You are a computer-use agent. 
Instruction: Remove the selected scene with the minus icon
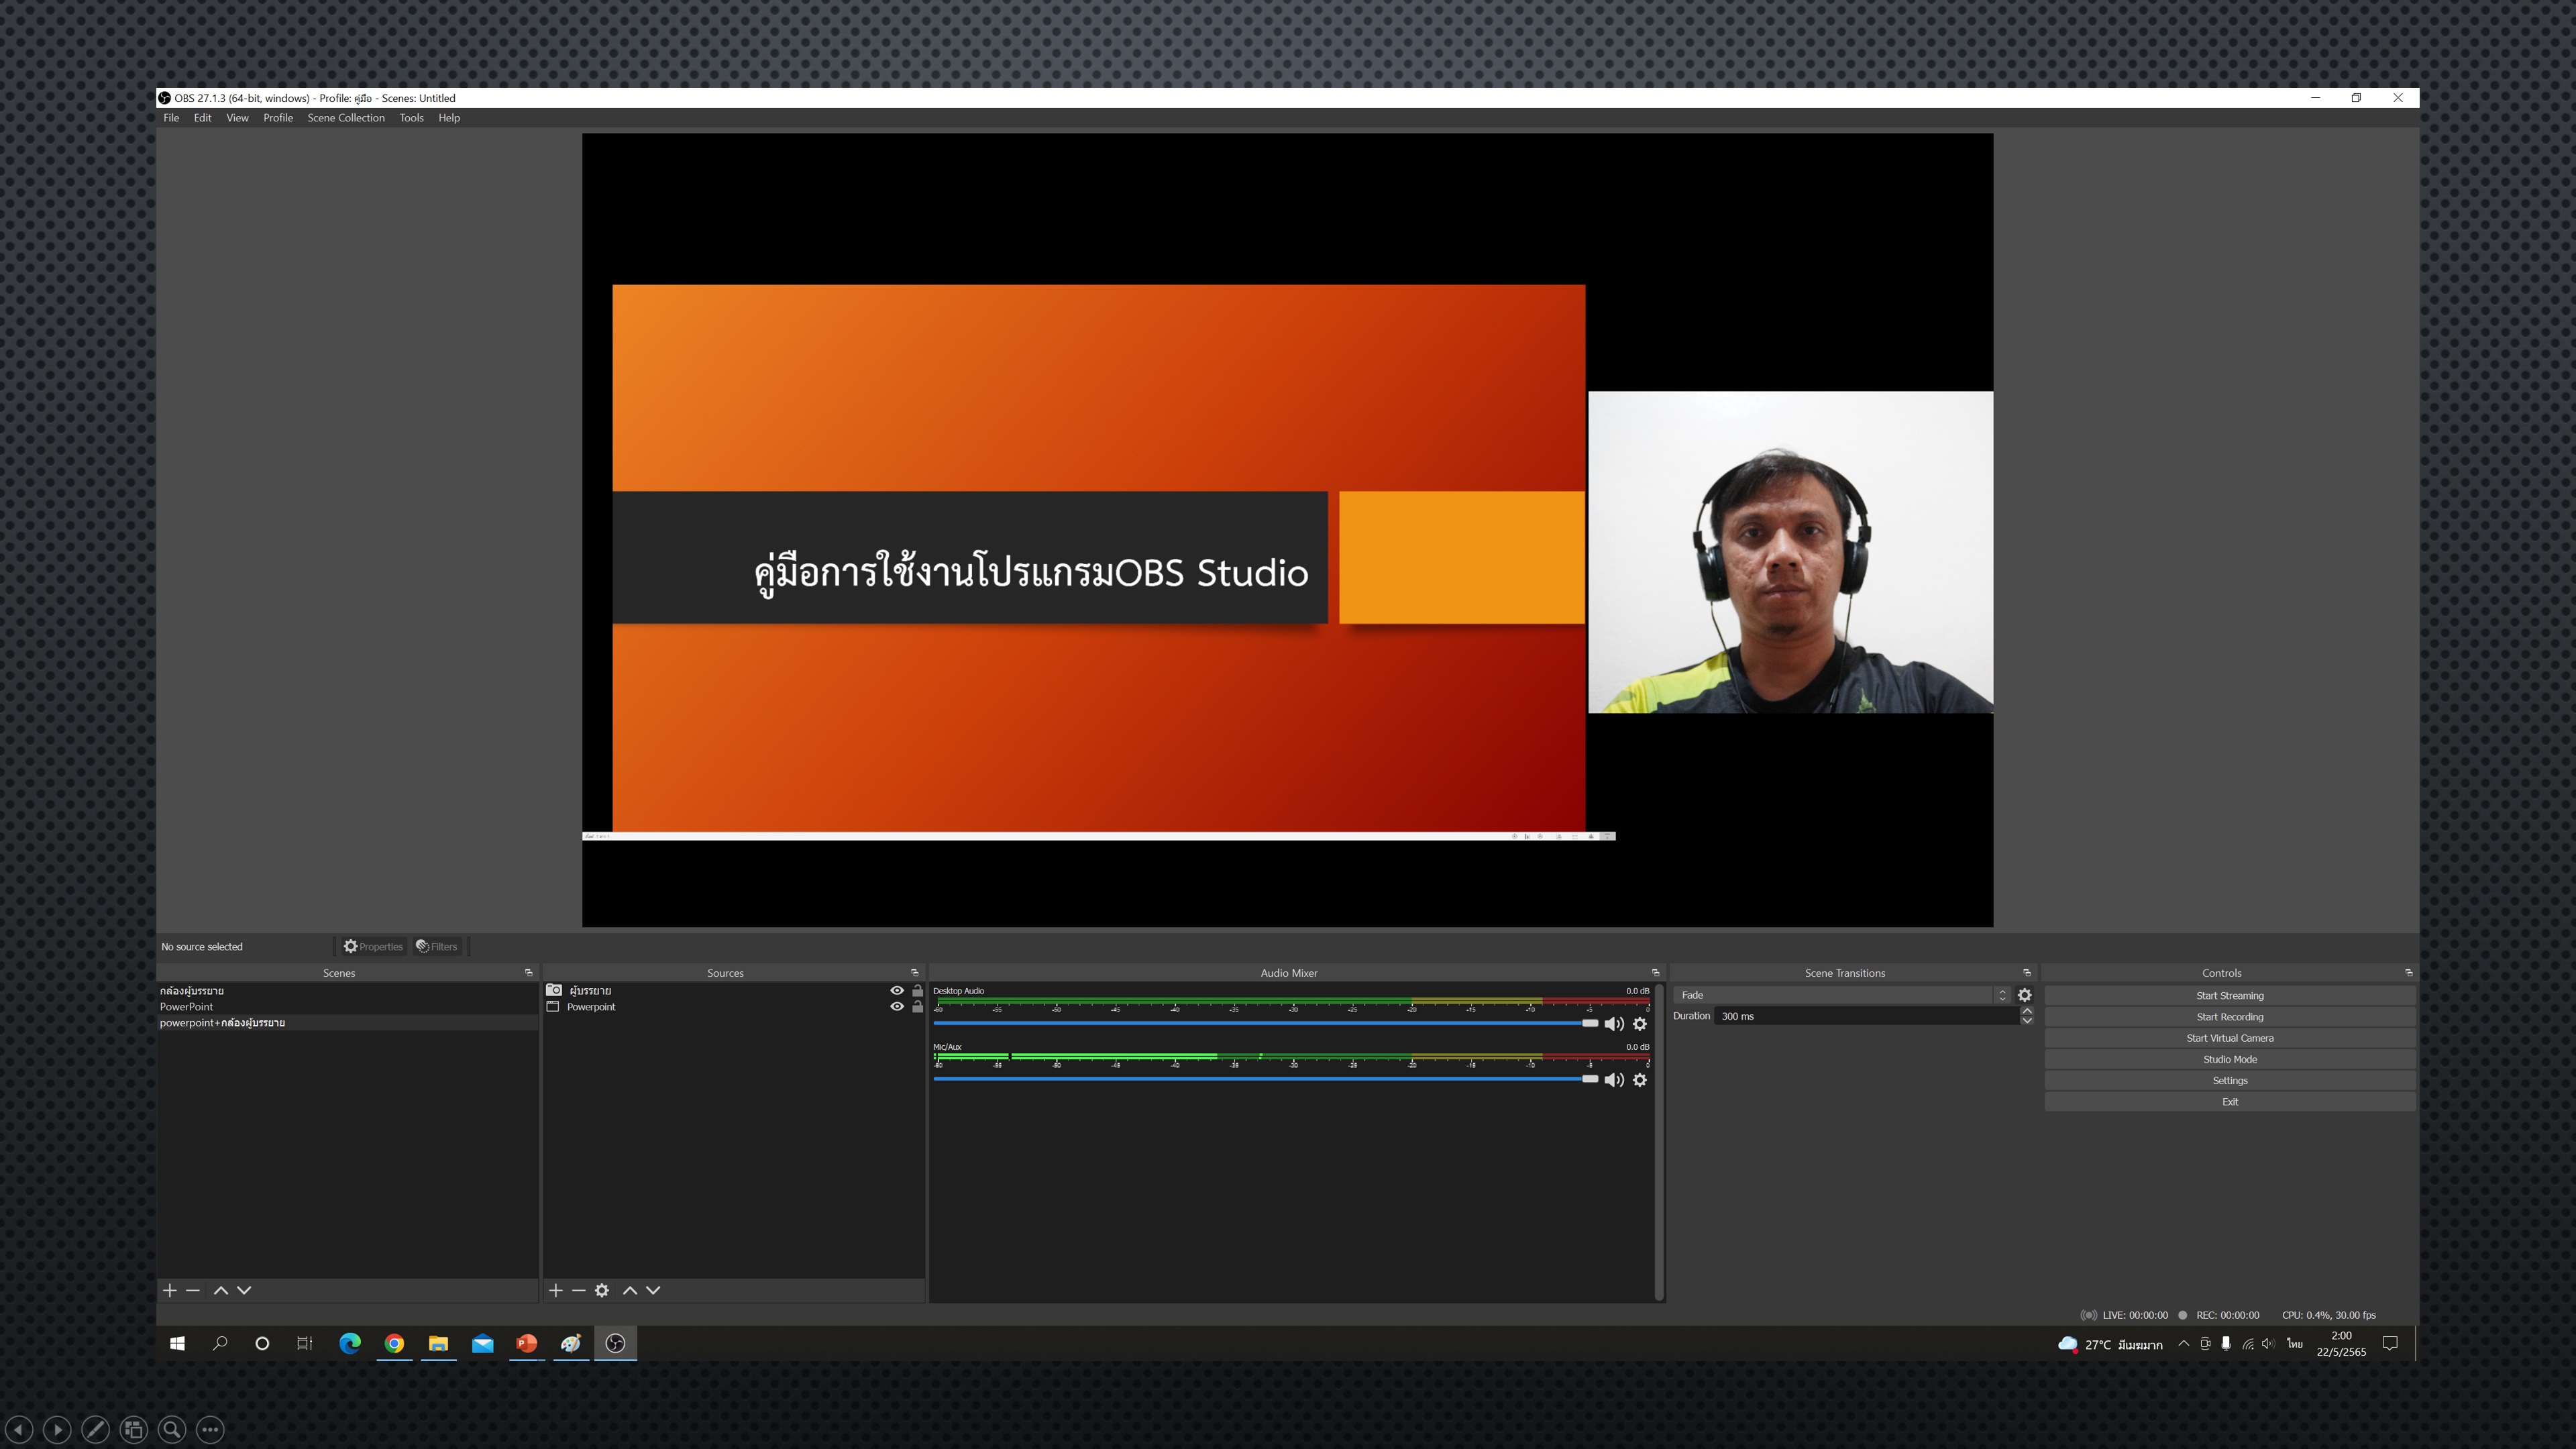click(193, 1291)
